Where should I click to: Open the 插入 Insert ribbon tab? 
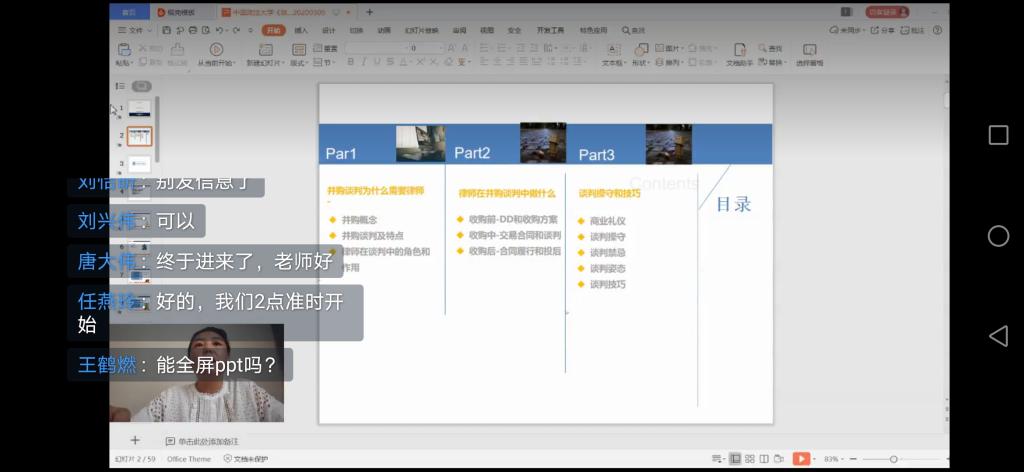click(x=301, y=30)
